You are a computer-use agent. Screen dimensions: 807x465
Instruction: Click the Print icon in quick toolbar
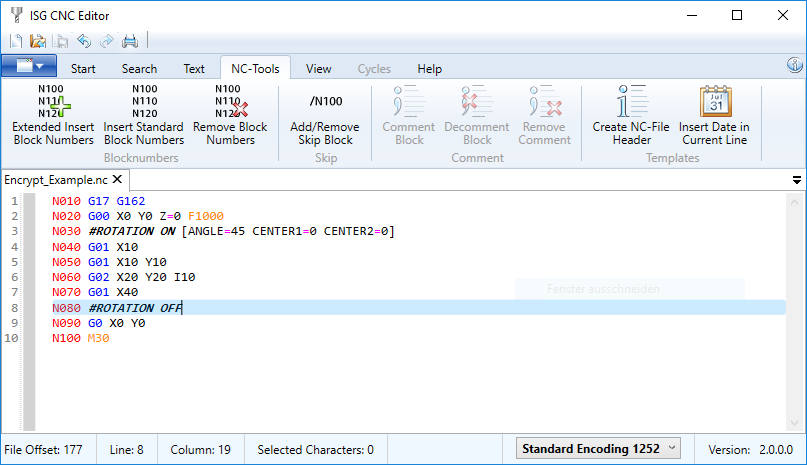point(130,41)
